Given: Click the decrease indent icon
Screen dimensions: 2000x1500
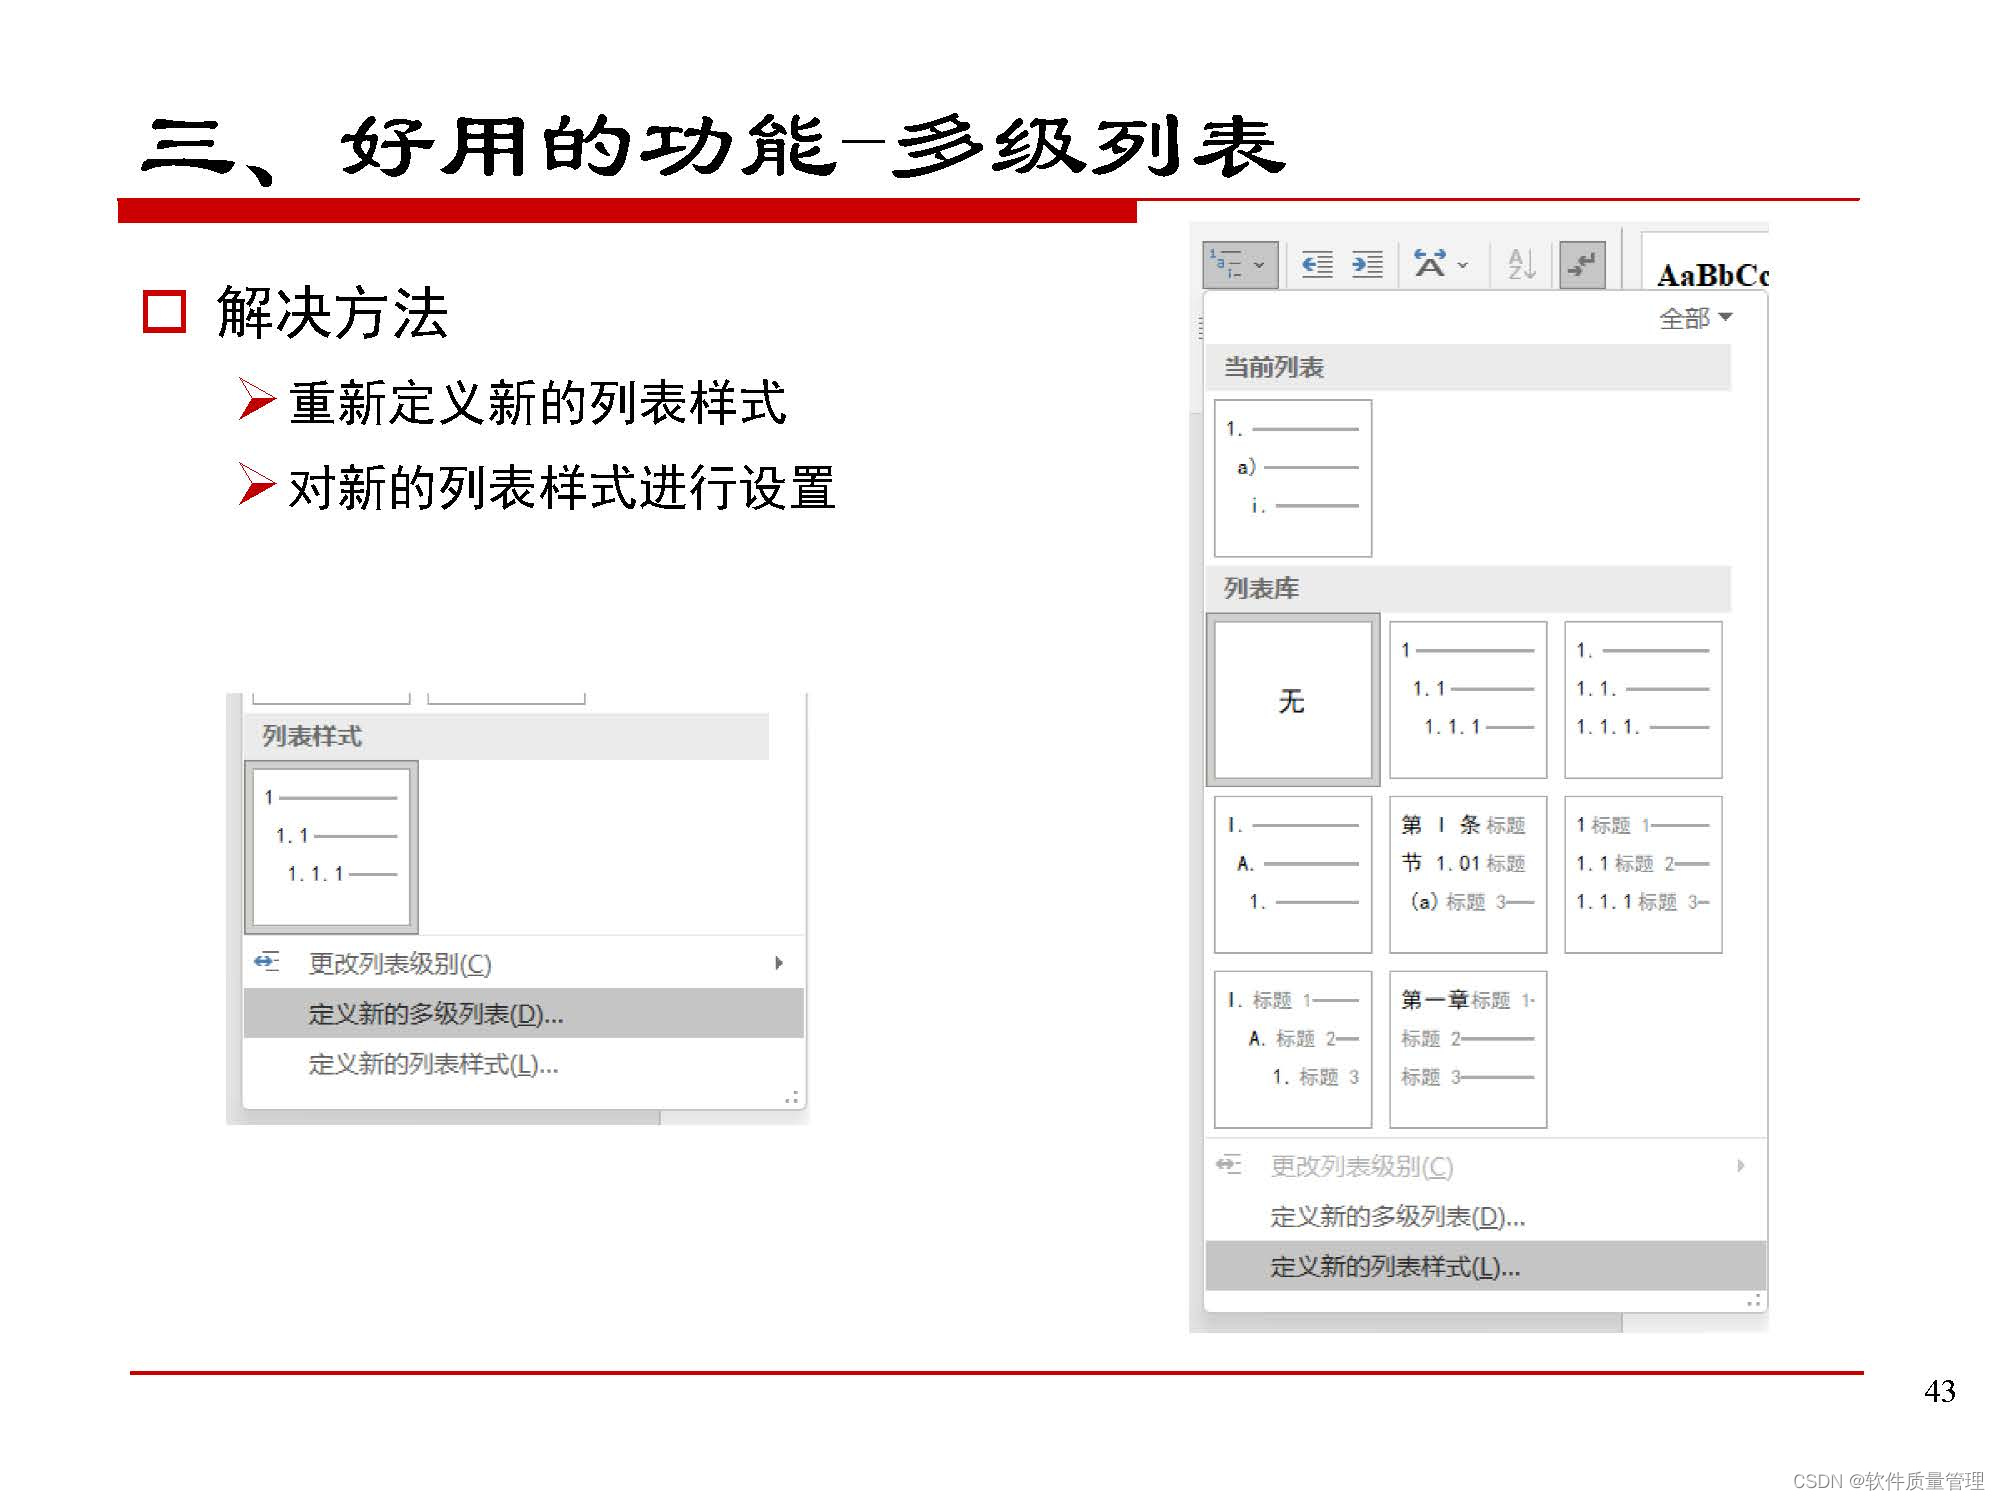Looking at the screenshot, I should click(x=1317, y=265).
